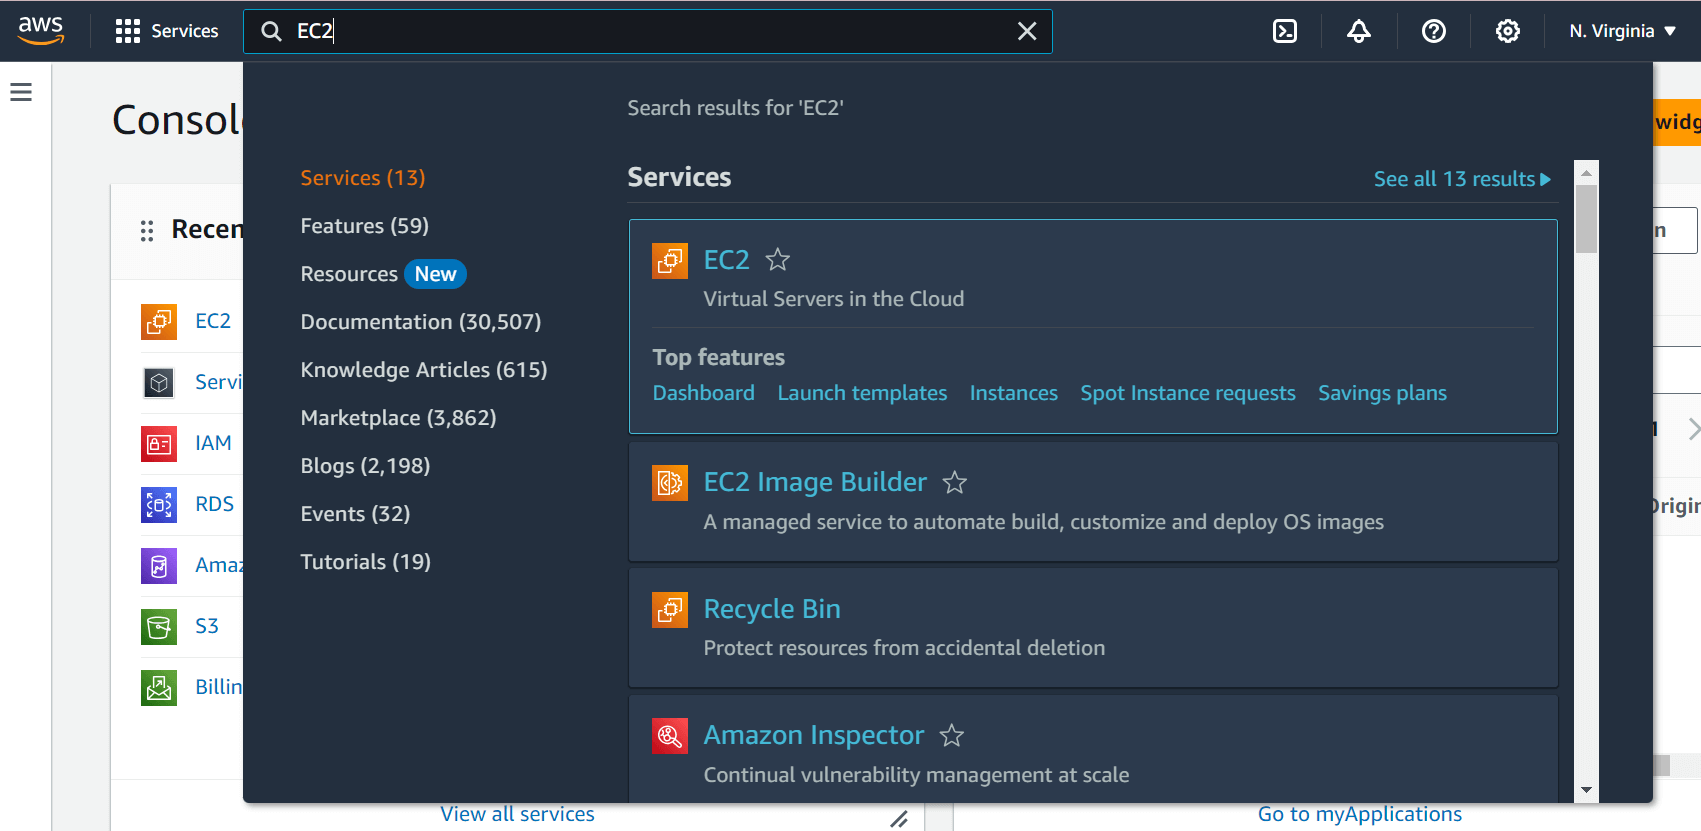Expand See all 13 results

coord(1461,179)
